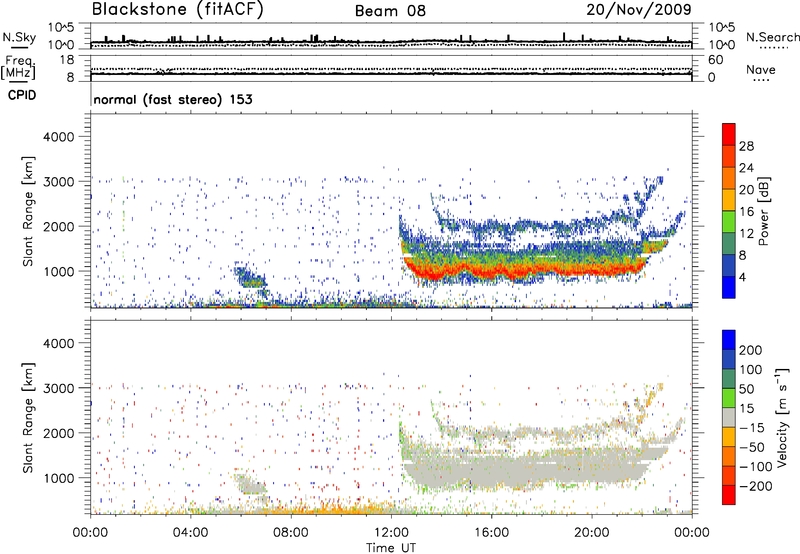The height and width of the screenshot is (554, 800).
Task: Click the "-200" label on Velocity scale
Action: pos(756,486)
